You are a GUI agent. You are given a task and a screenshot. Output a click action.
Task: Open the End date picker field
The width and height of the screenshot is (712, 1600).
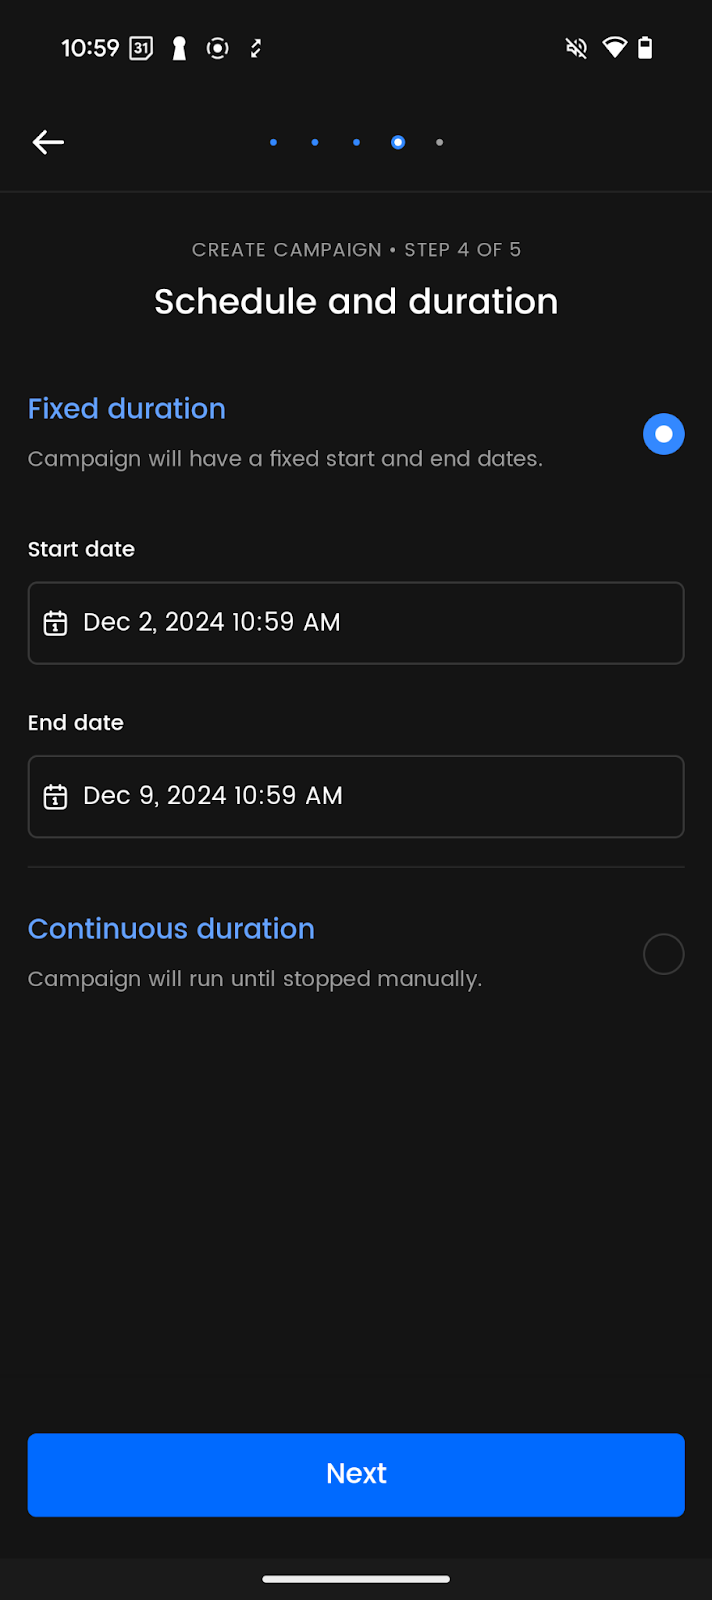click(x=356, y=797)
